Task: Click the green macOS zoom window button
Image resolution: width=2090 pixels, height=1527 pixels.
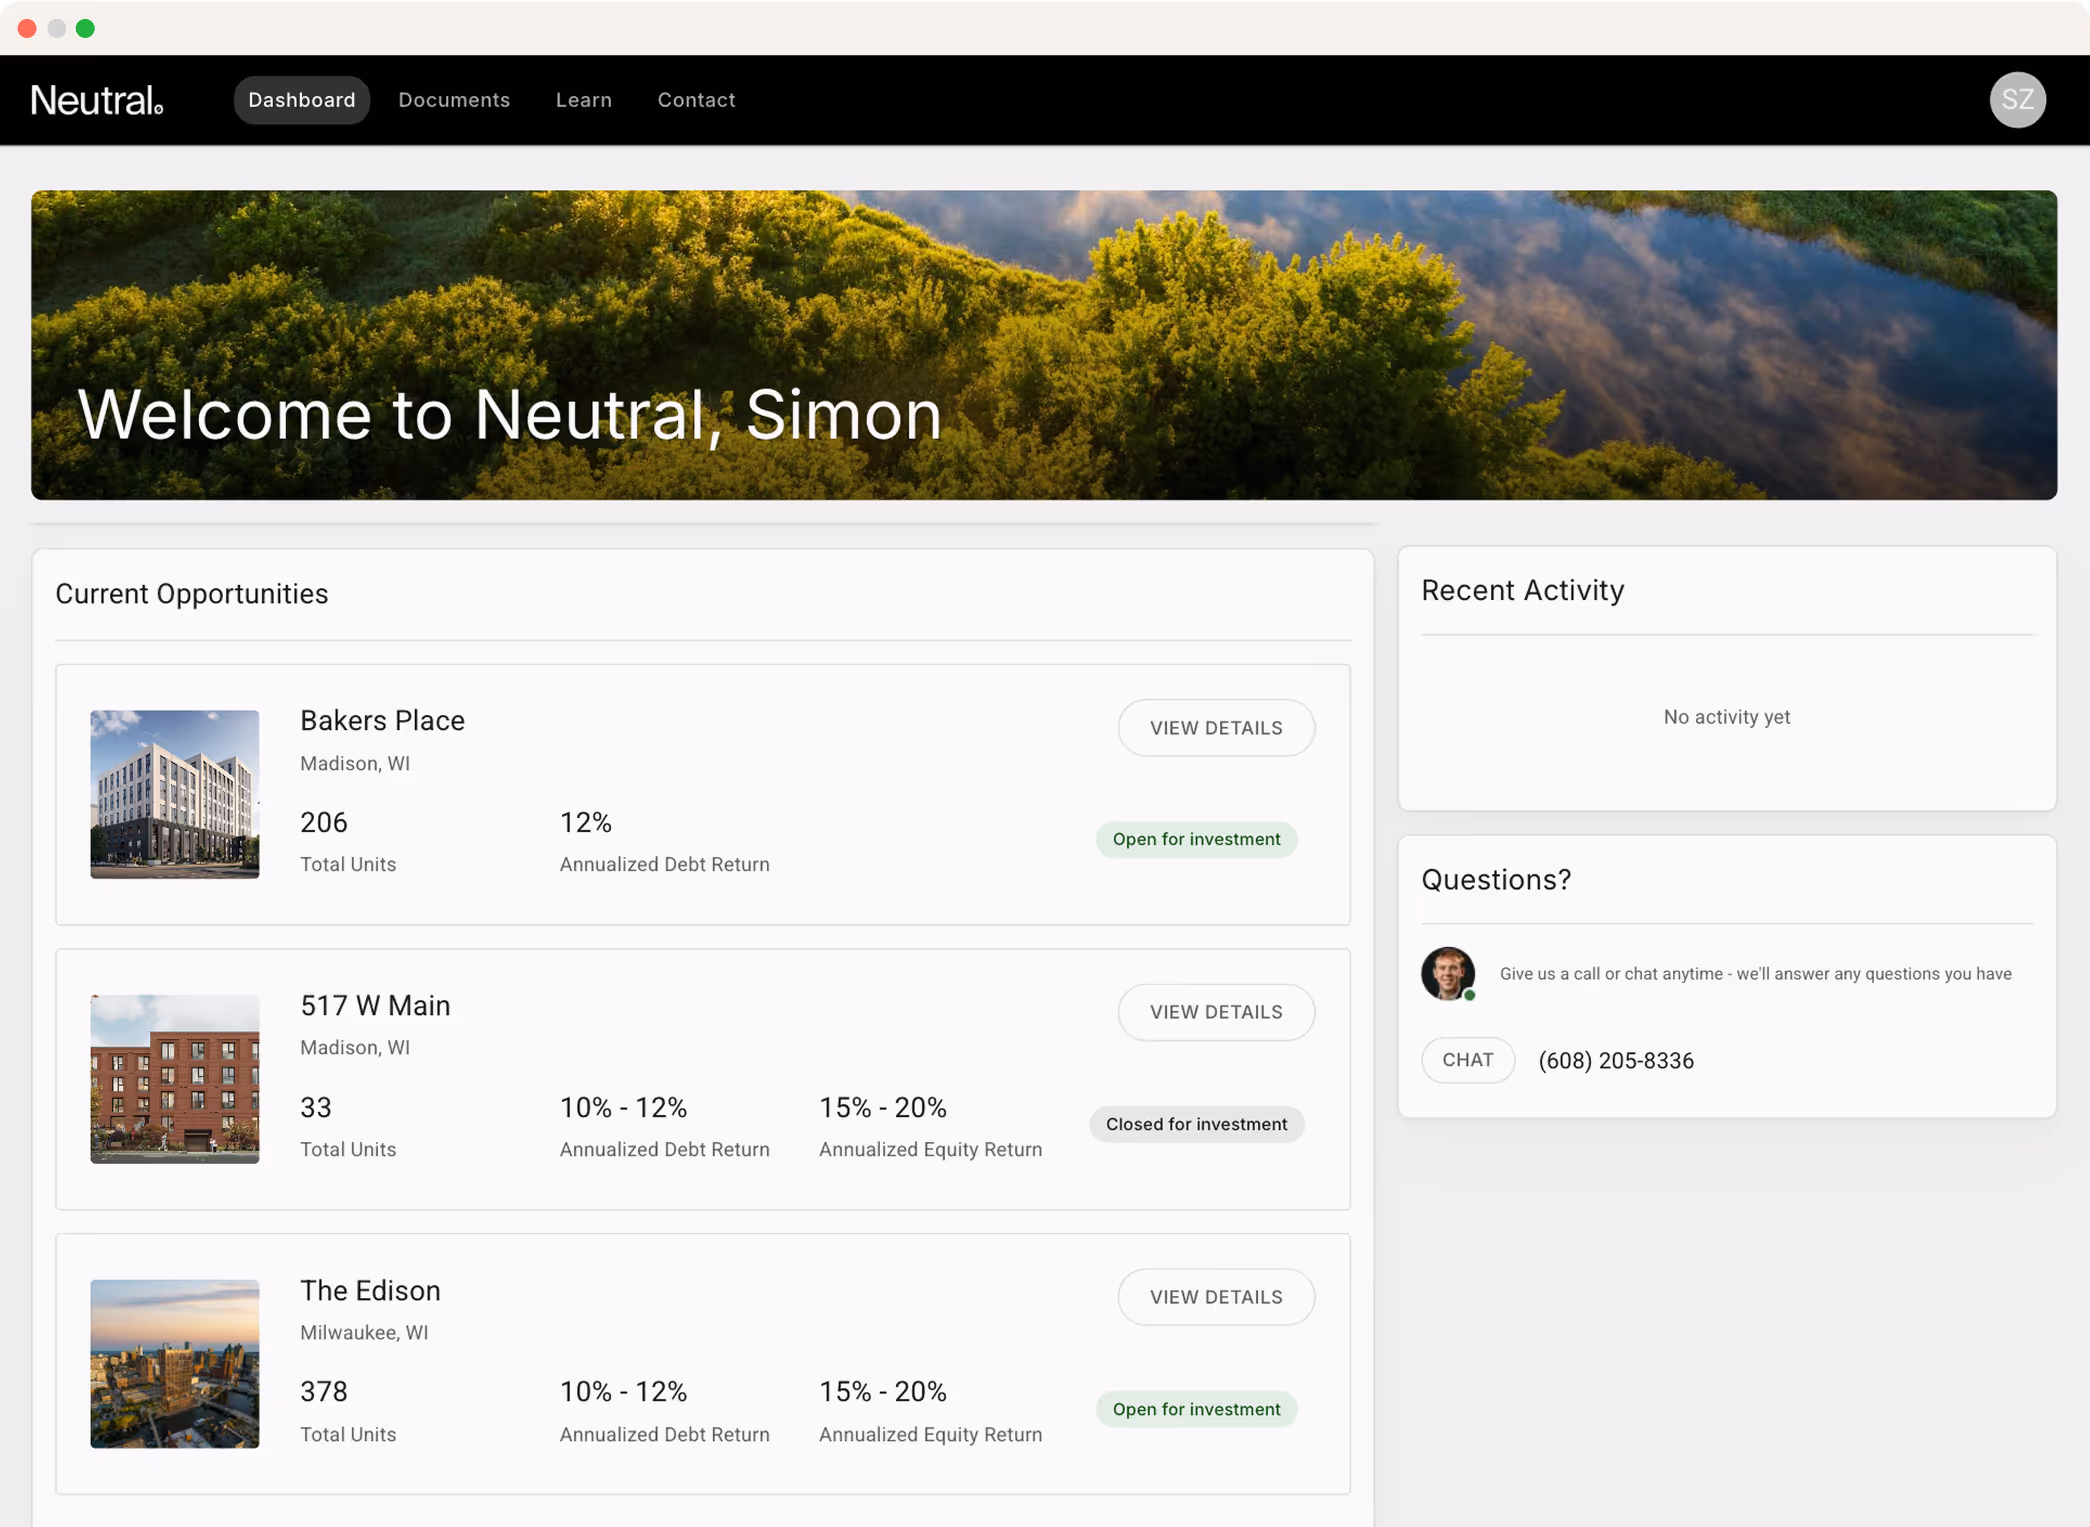Action: pyautogui.click(x=86, y=28)
